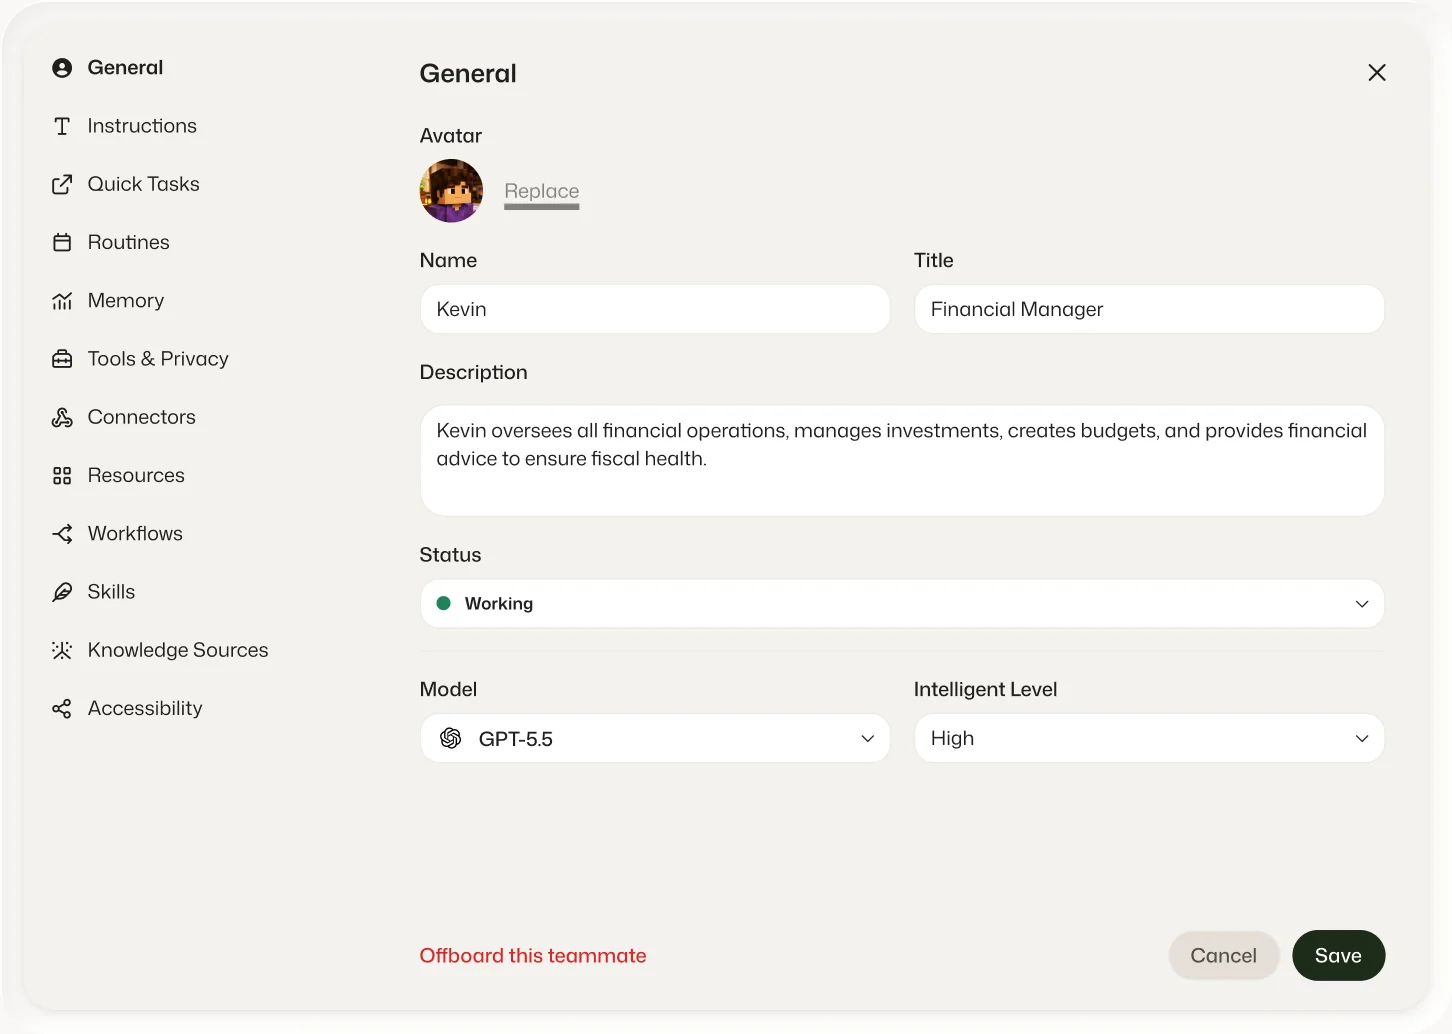The image size is (1452, 1034).
Task: Save the teammate settings
Action: (x=1338, y=956)
